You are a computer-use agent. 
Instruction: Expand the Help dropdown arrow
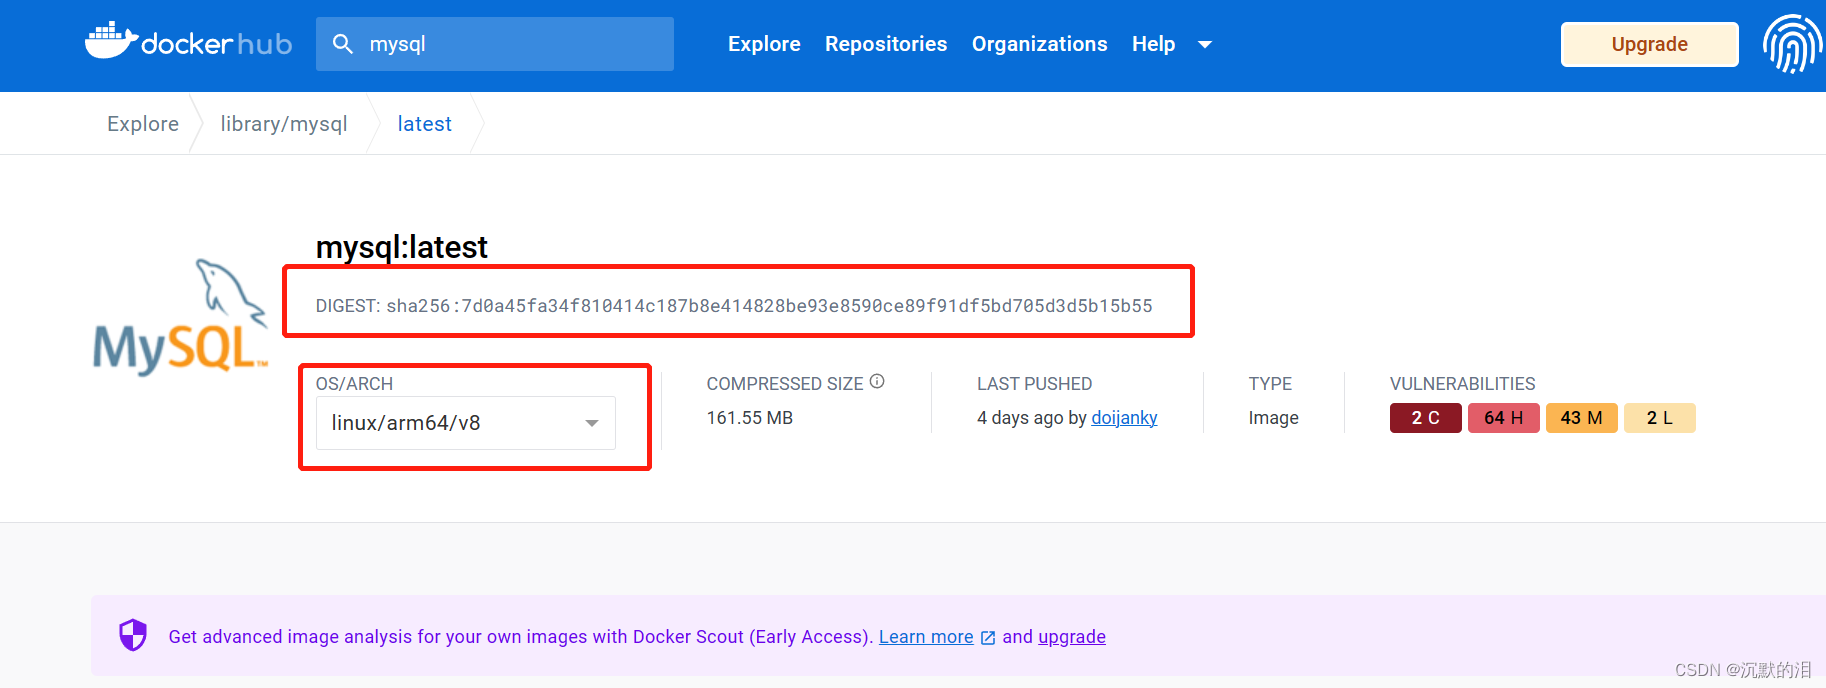pyautogui.click(x=1205, y=44)
